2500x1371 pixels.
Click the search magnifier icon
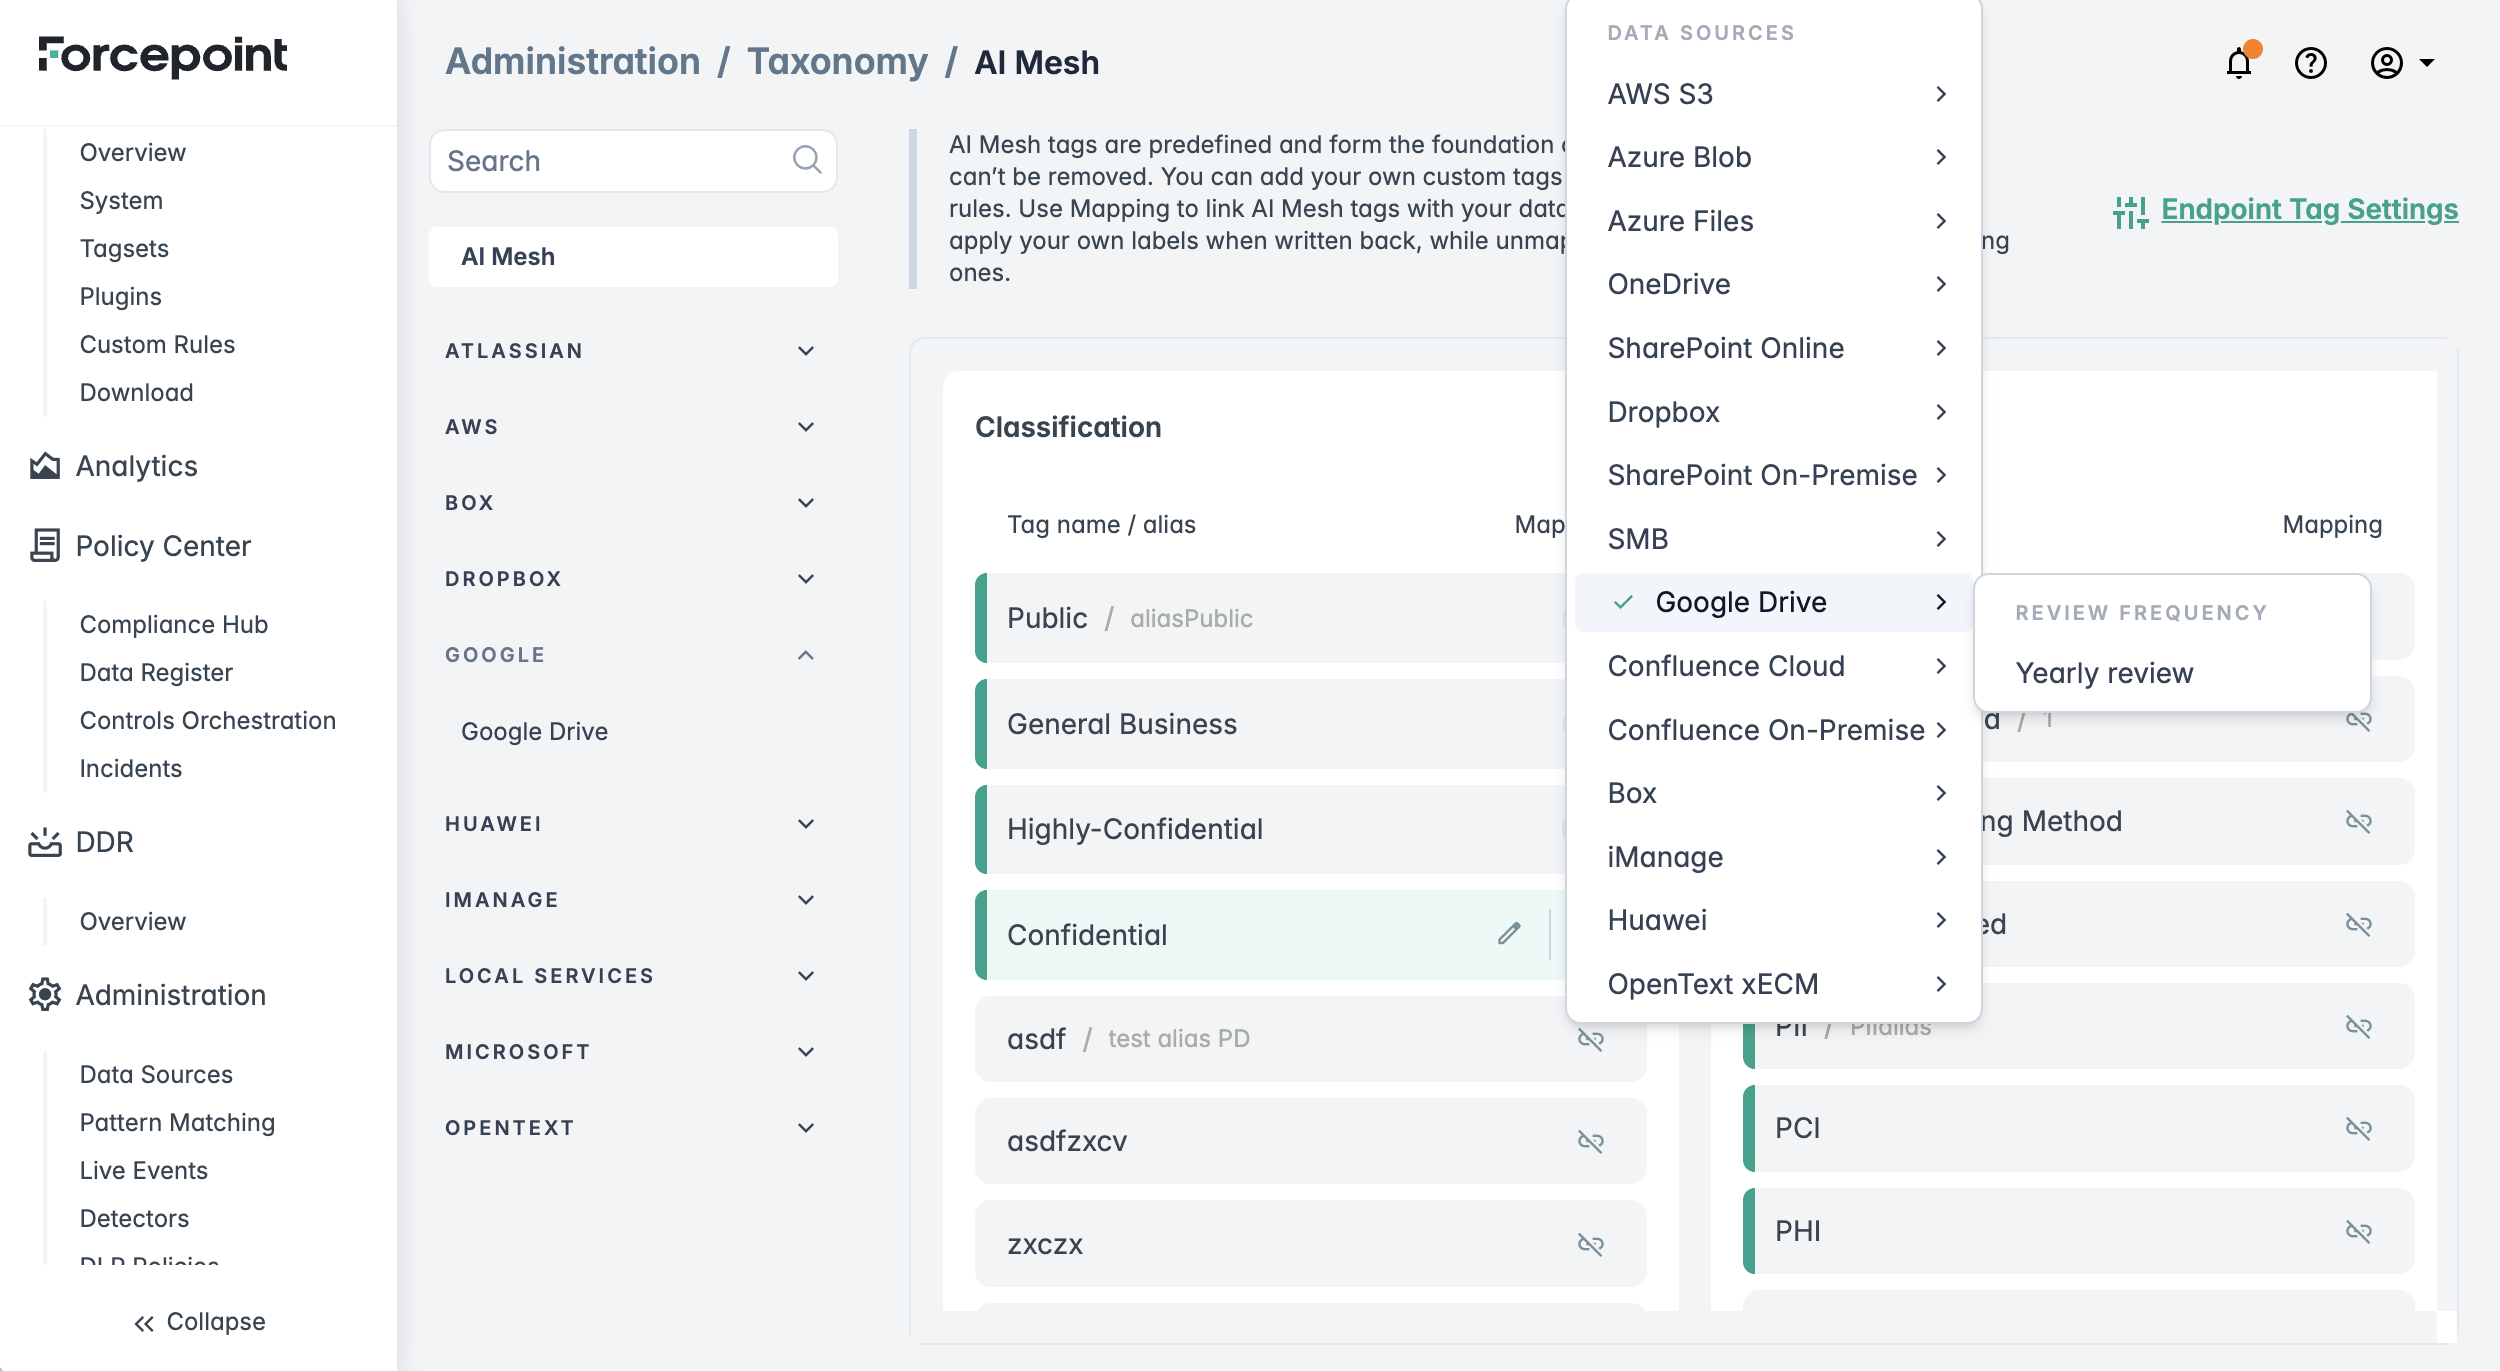tap(806, 160)
